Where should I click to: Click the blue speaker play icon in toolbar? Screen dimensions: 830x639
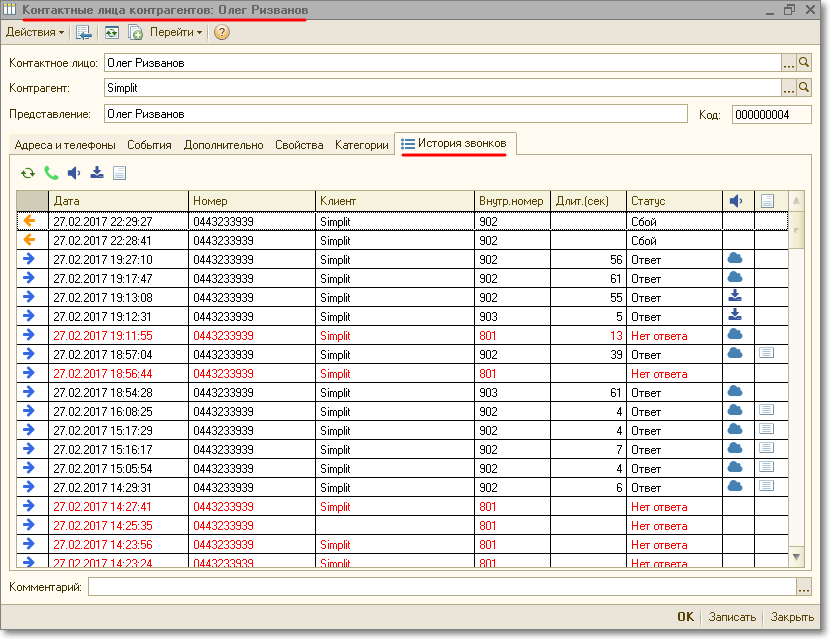click(x=74, y=173)
